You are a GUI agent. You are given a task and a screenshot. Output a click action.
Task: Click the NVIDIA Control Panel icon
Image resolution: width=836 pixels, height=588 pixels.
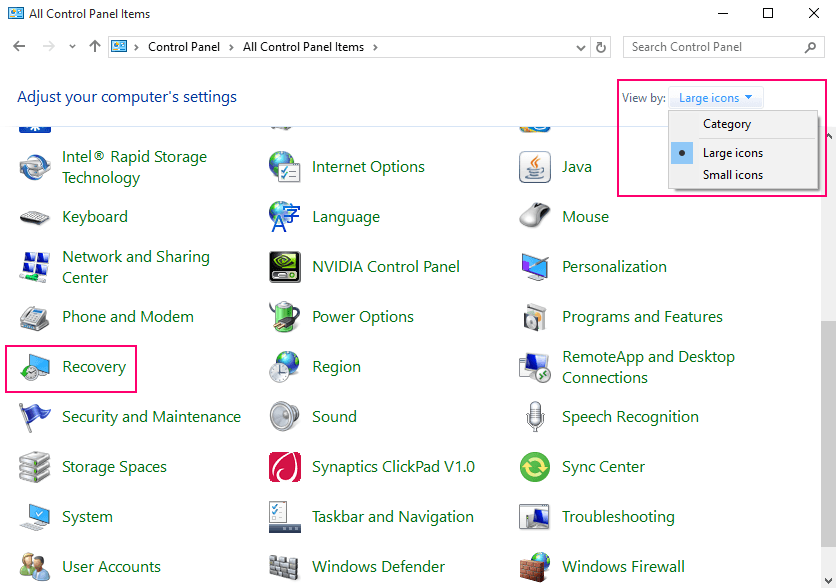pyautogui.click(x=285, y=267)
